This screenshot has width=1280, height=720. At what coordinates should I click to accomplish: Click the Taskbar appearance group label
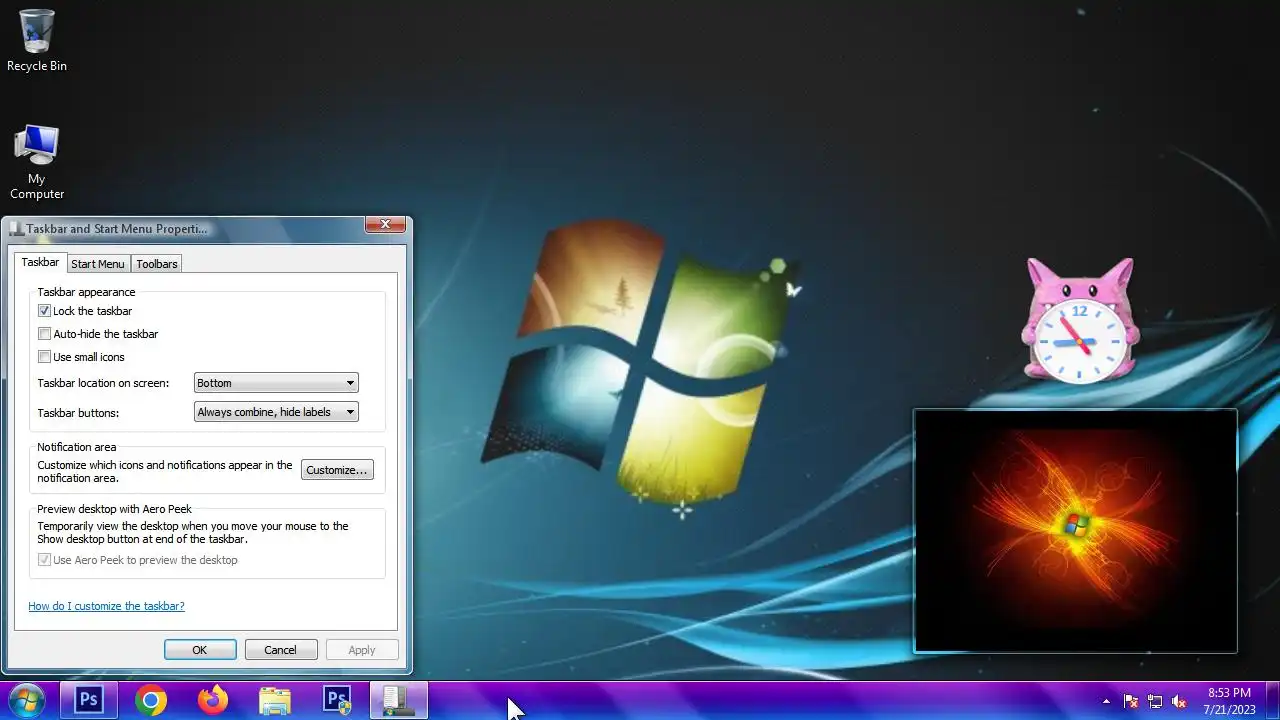pyautogui.click(x=86, y=292)
